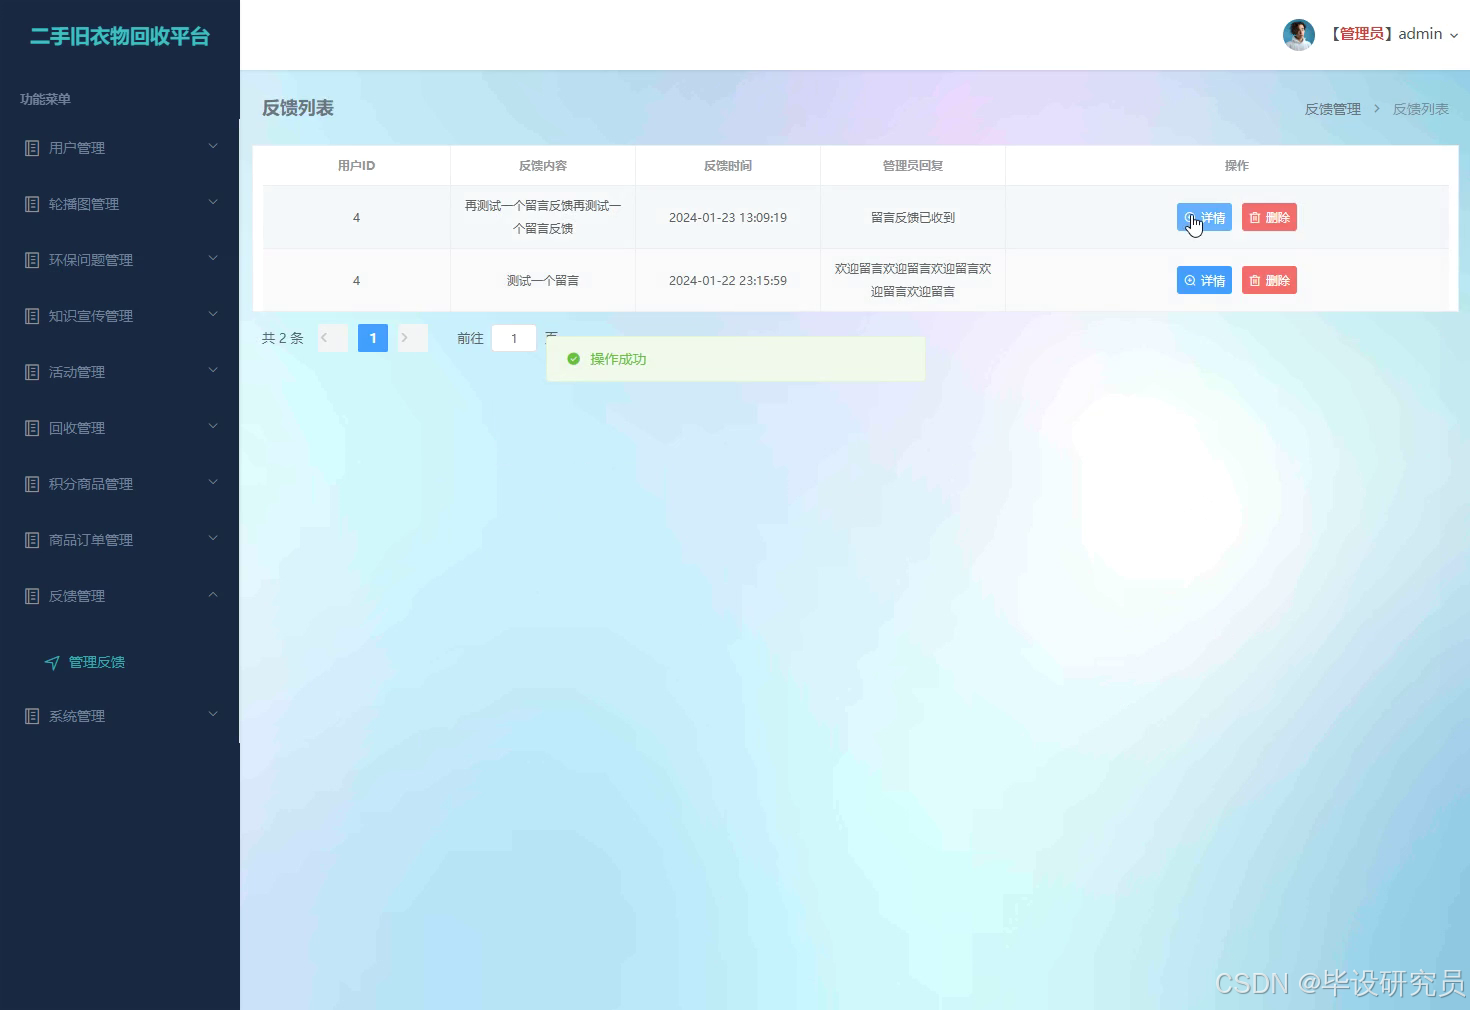Viewport: 1470px width, 1010px height.
Task: Open the admin account dropdown arrow
Action: (1454, 35)
